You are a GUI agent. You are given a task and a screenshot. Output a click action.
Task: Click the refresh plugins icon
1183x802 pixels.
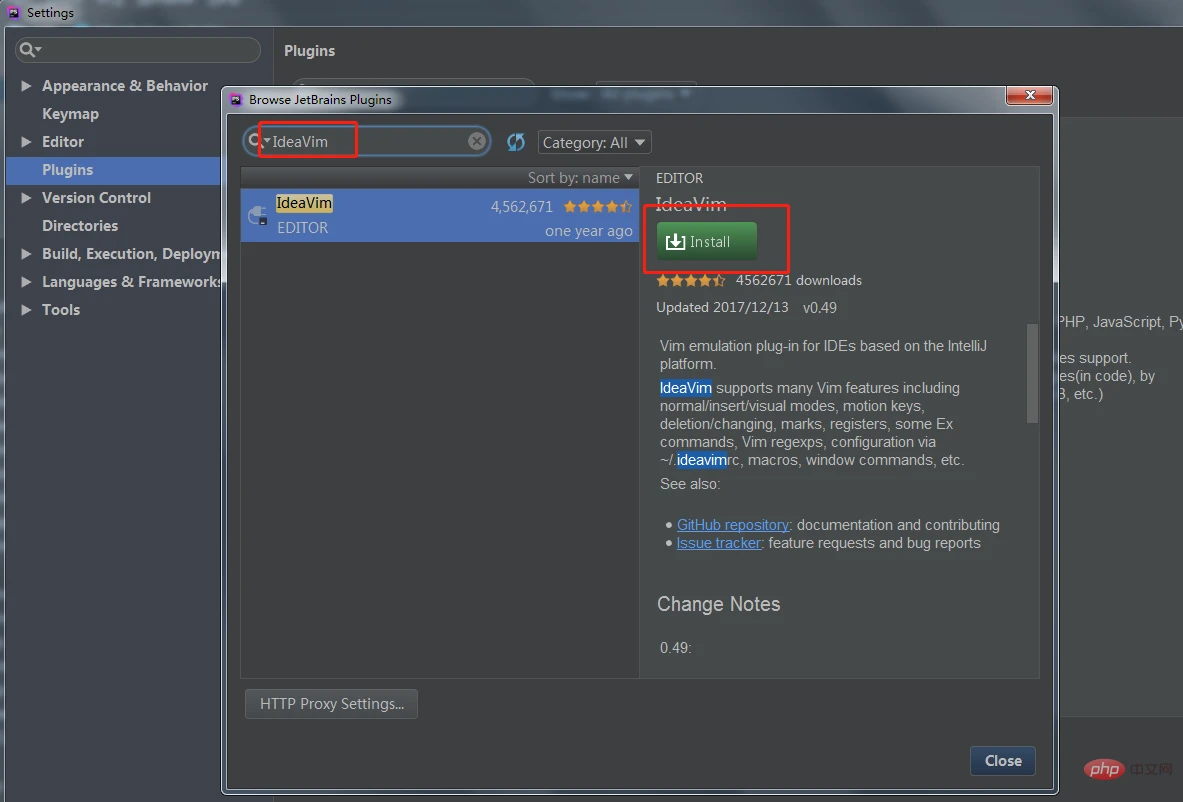[516, 142]
